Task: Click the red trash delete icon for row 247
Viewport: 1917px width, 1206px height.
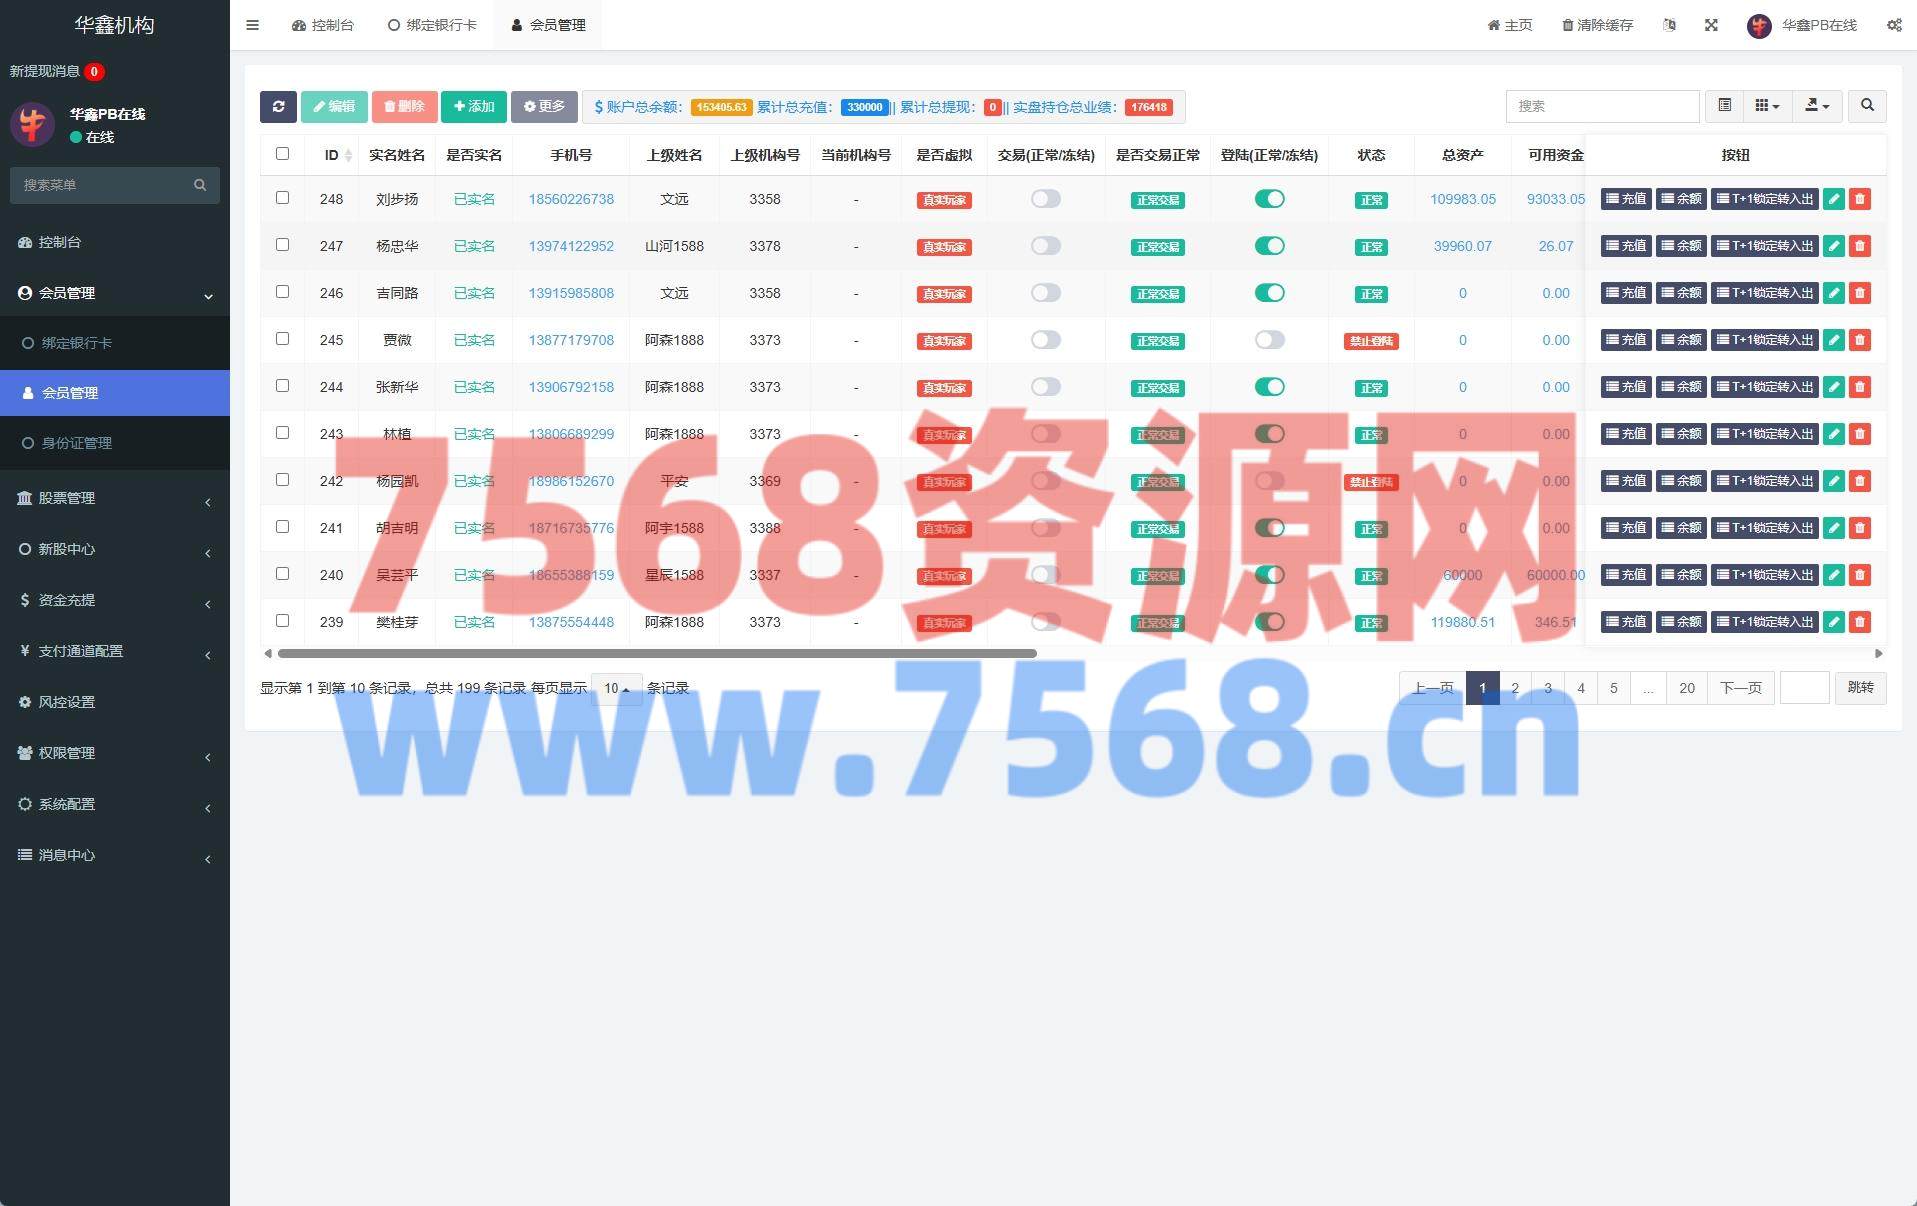Action: click(x=1859, y=246)
